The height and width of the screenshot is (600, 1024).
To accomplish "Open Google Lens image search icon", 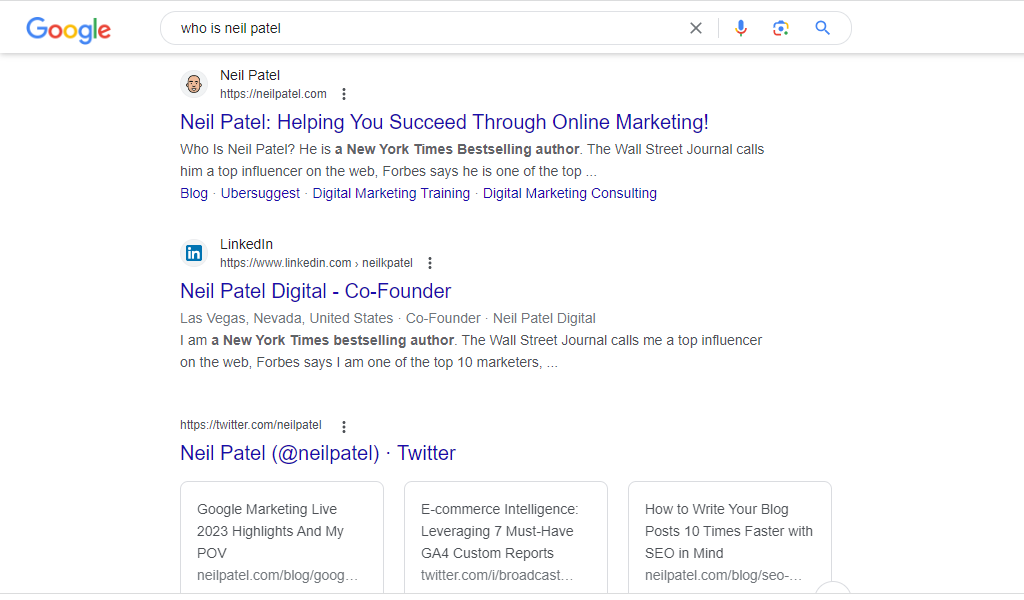I will pyautogui.click(x=780, y=28).
